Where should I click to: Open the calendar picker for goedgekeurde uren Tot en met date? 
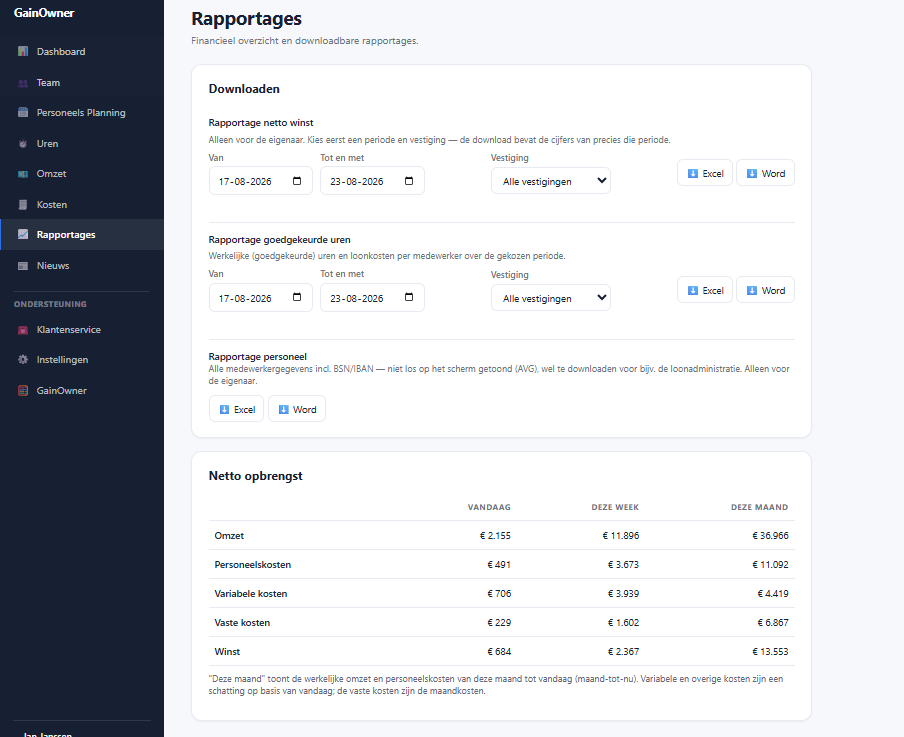(409, 298)
